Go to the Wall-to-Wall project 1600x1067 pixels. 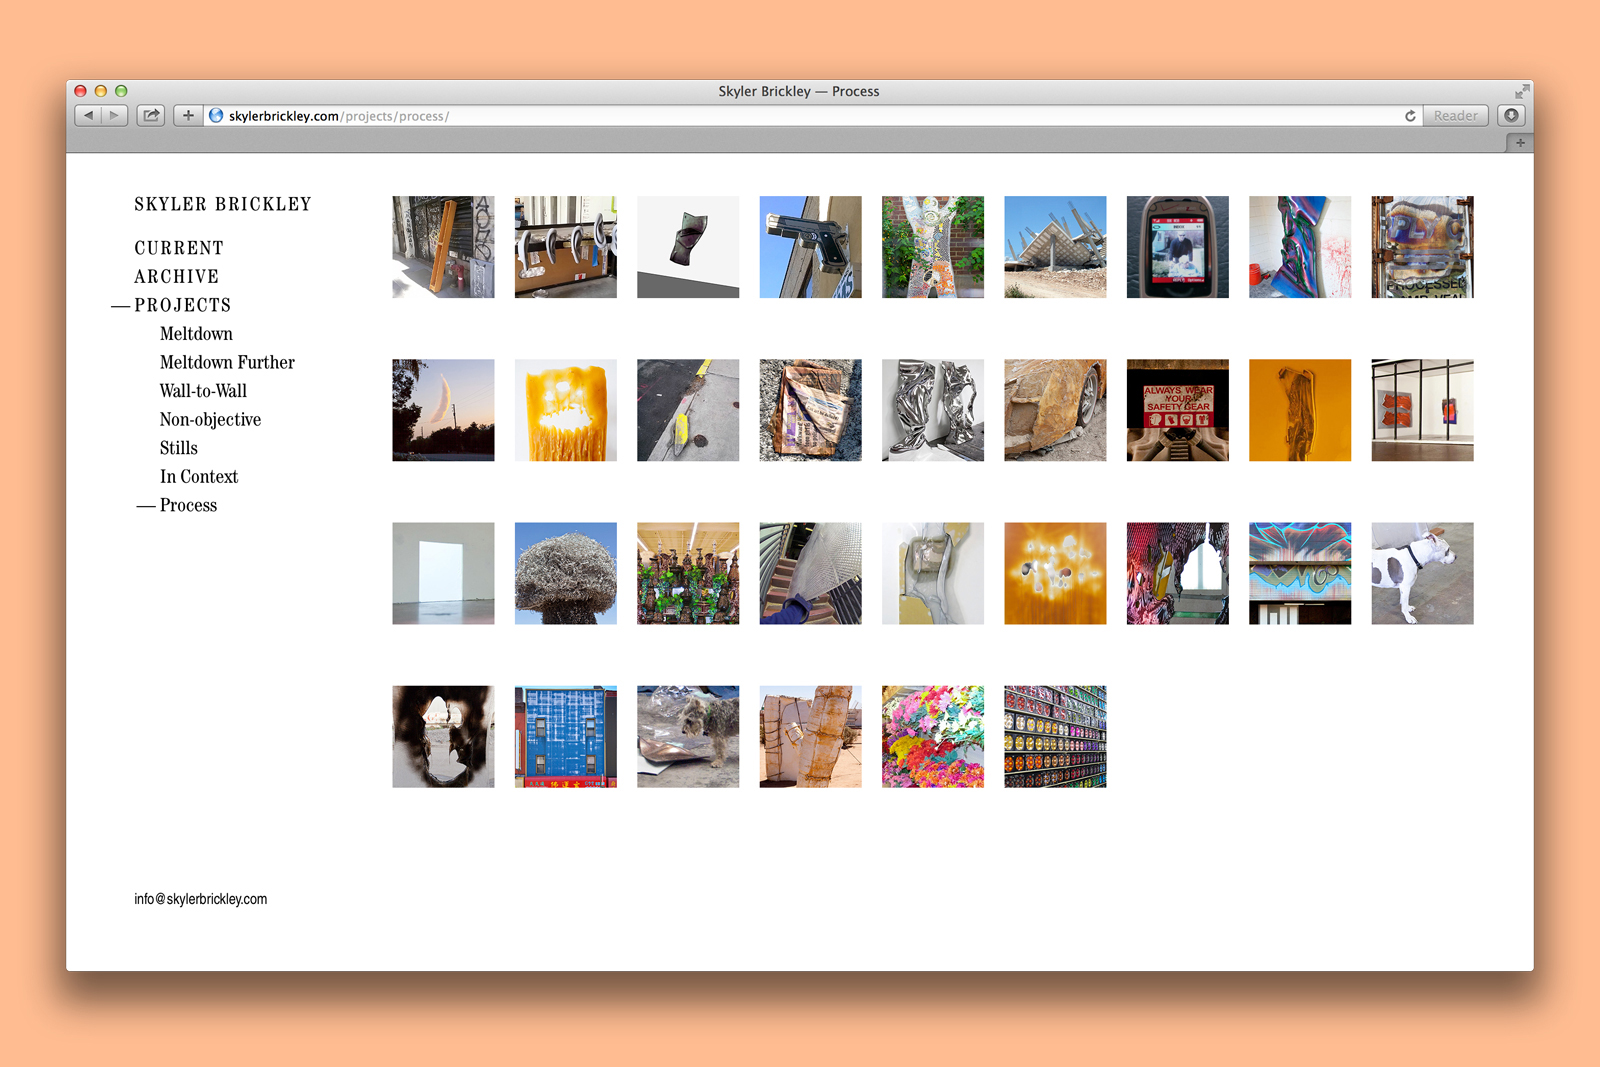pos(203,391)
